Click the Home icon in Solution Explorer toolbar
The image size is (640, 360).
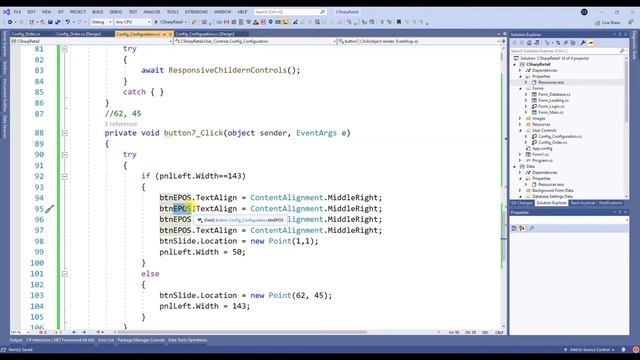pos(529,43)
